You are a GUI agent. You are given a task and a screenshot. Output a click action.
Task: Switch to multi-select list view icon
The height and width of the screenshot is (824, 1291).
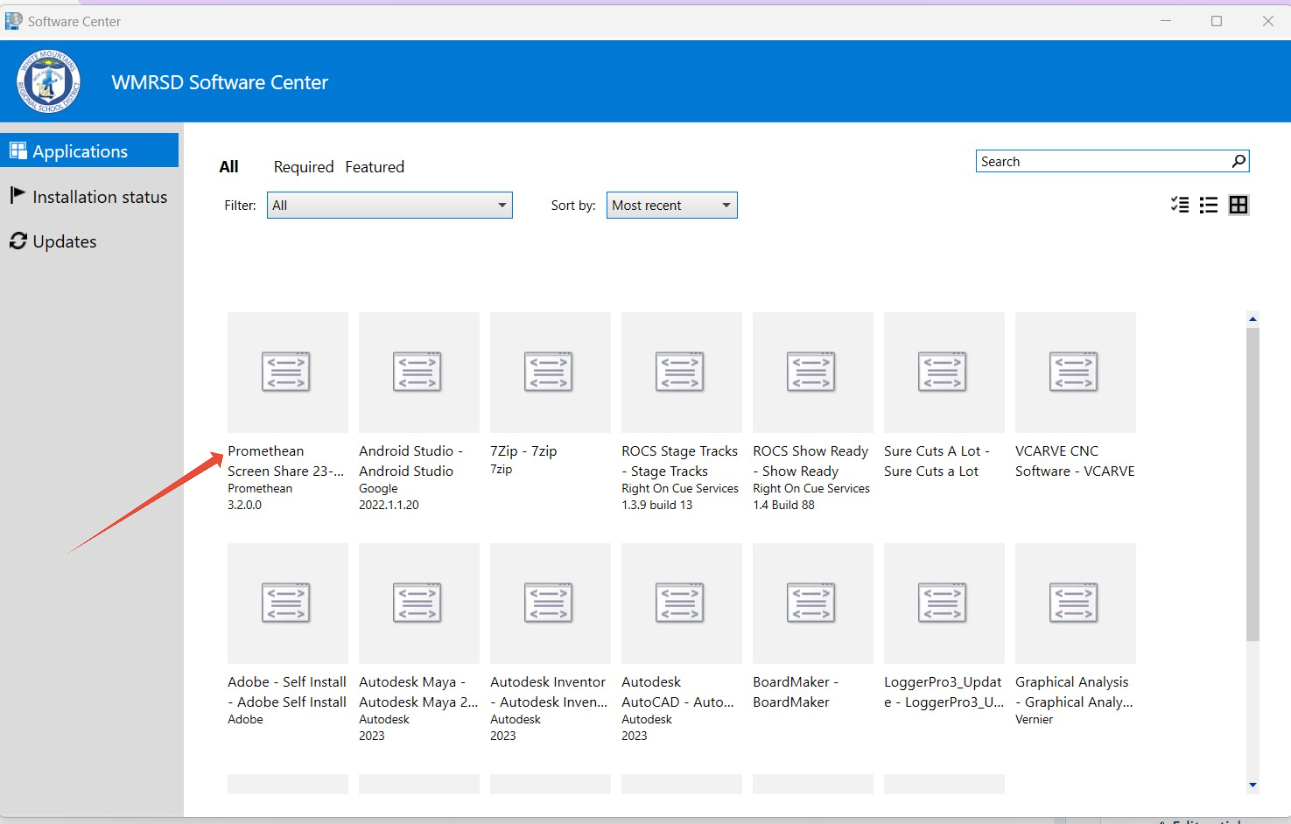click(1180, 205)
